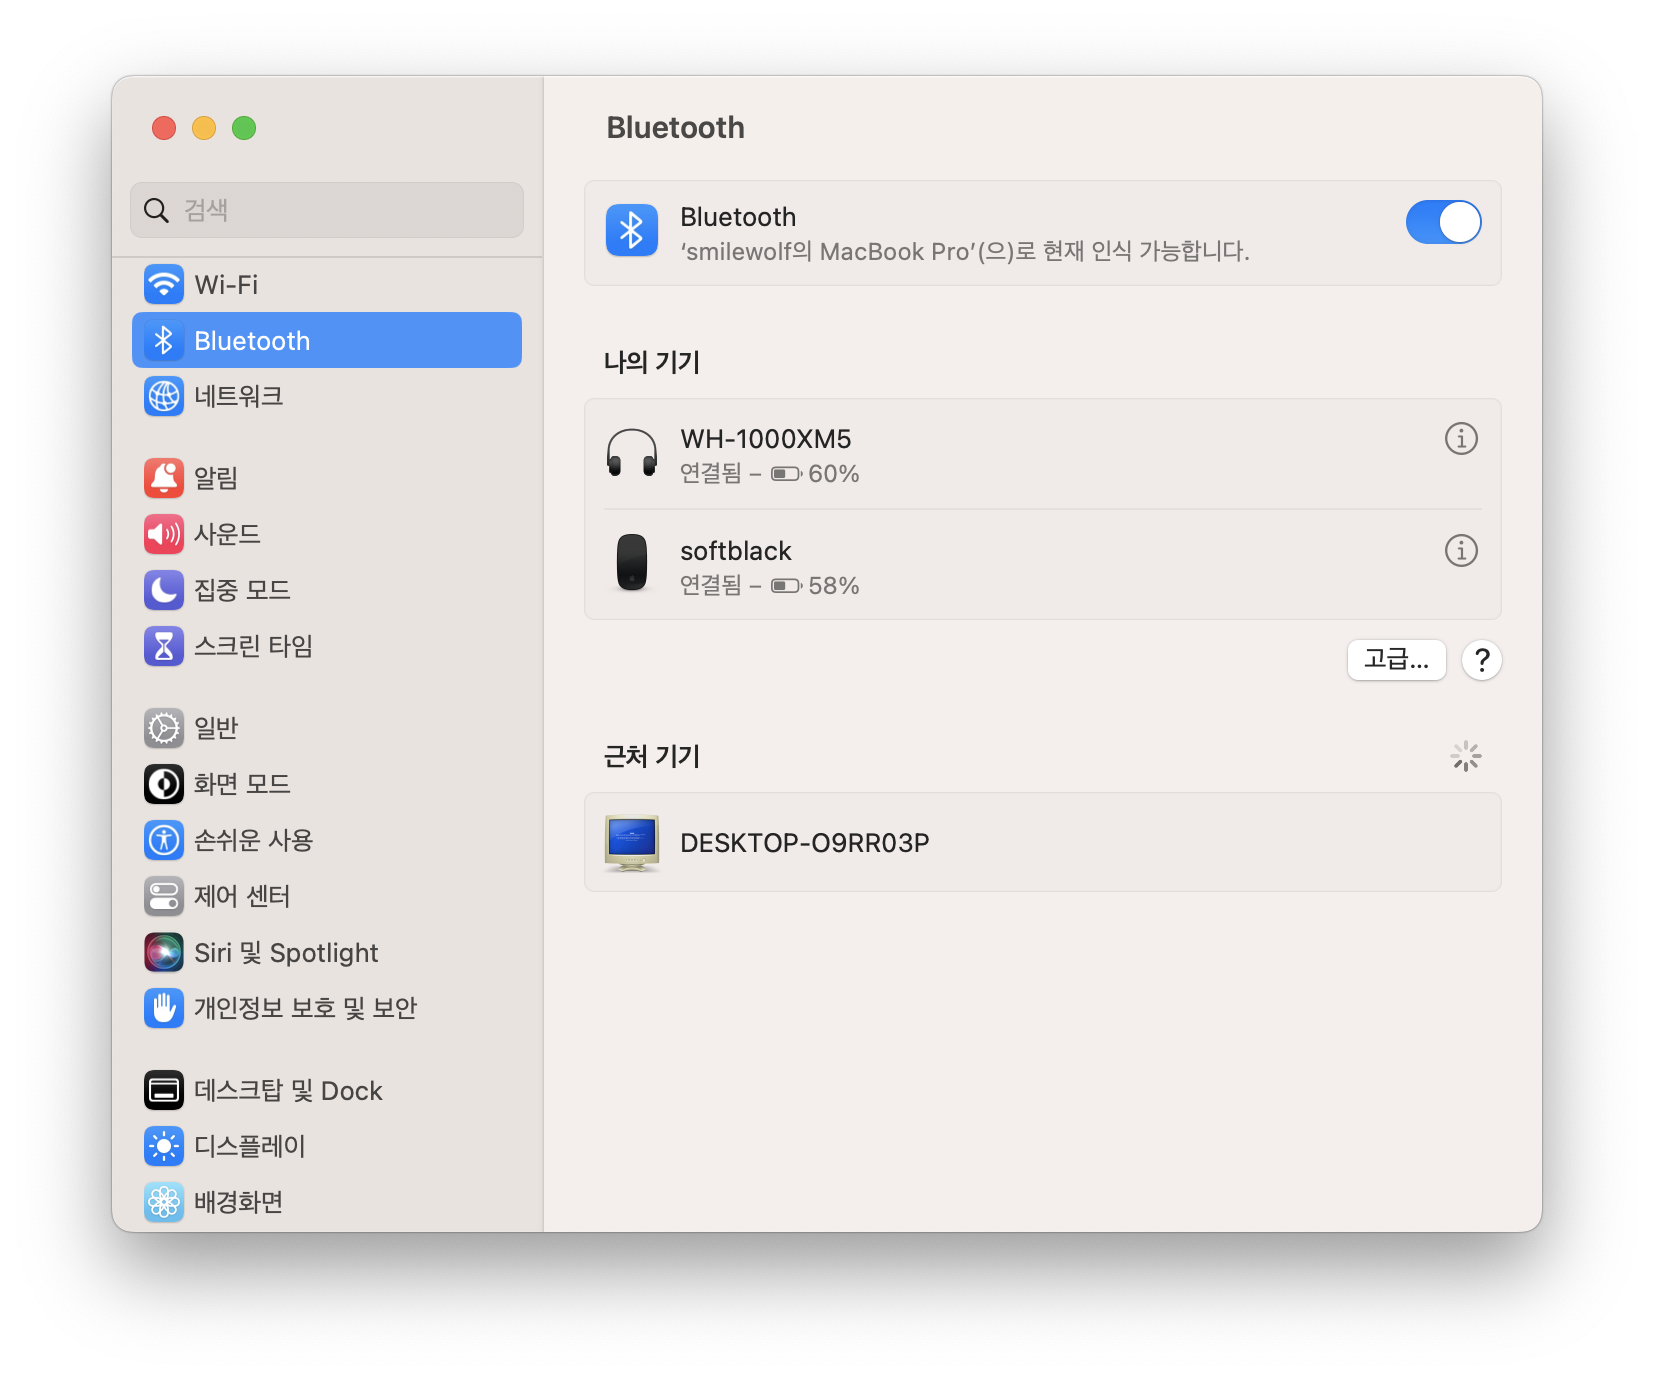Click the question mark help button
Image resolution: width=1654 pixels, height=1380 pixels.
[x=1482, y=660]
